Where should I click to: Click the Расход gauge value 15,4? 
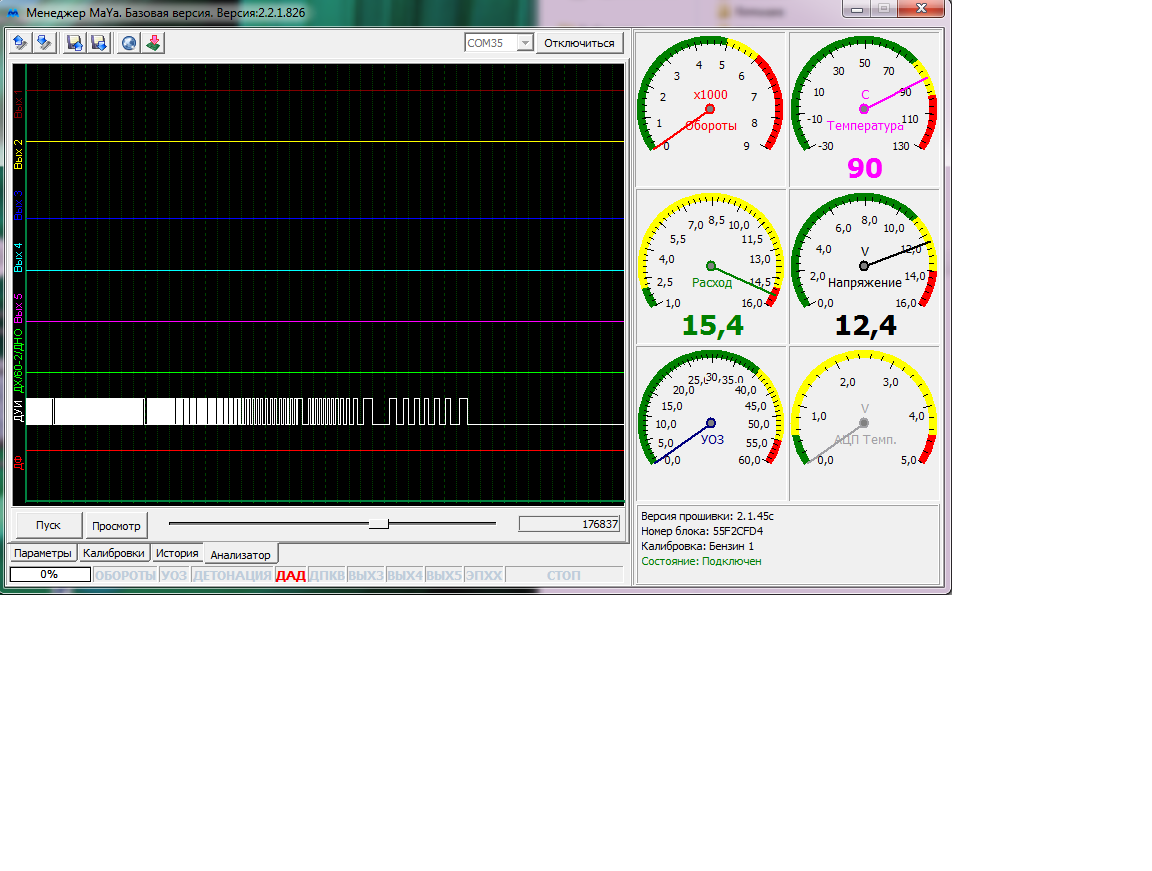click(x=713, y=325)
